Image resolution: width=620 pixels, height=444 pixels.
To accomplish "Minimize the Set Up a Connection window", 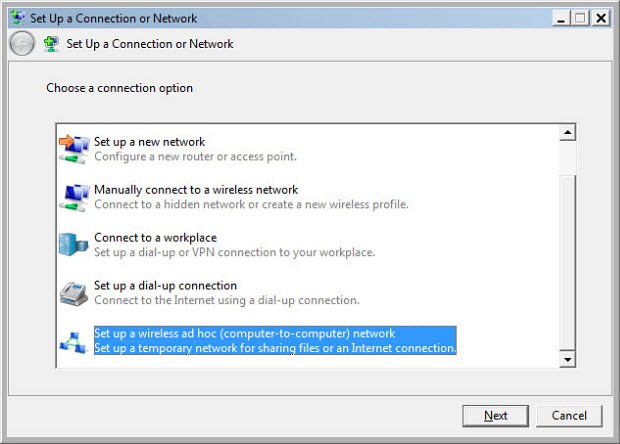I will 562,18.
